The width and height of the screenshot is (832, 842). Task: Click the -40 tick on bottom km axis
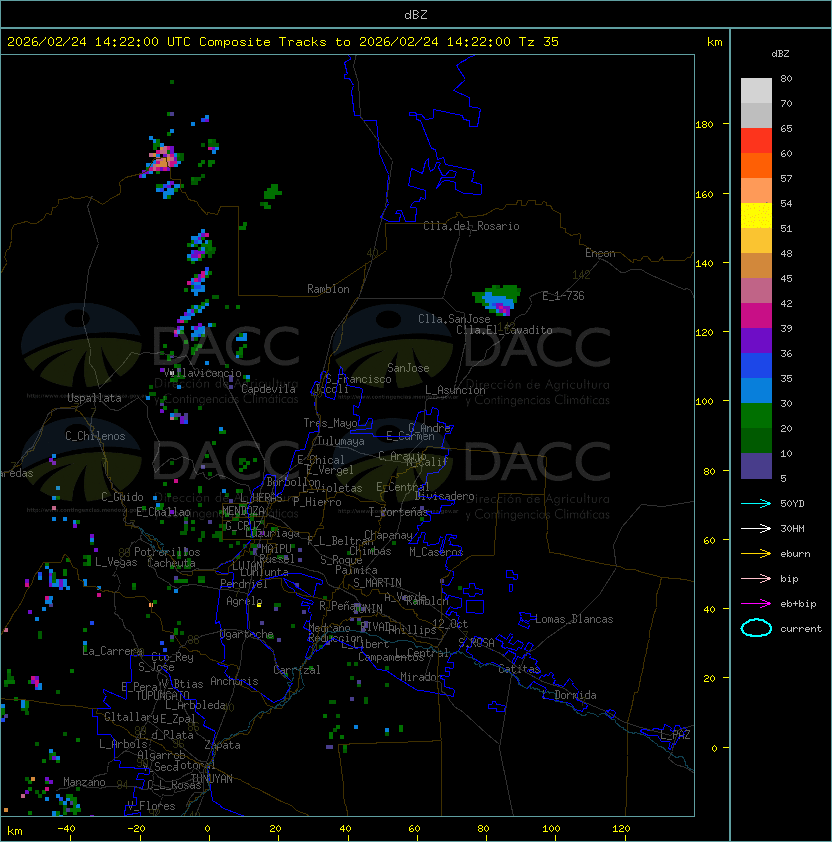click(x=66, y=829)
